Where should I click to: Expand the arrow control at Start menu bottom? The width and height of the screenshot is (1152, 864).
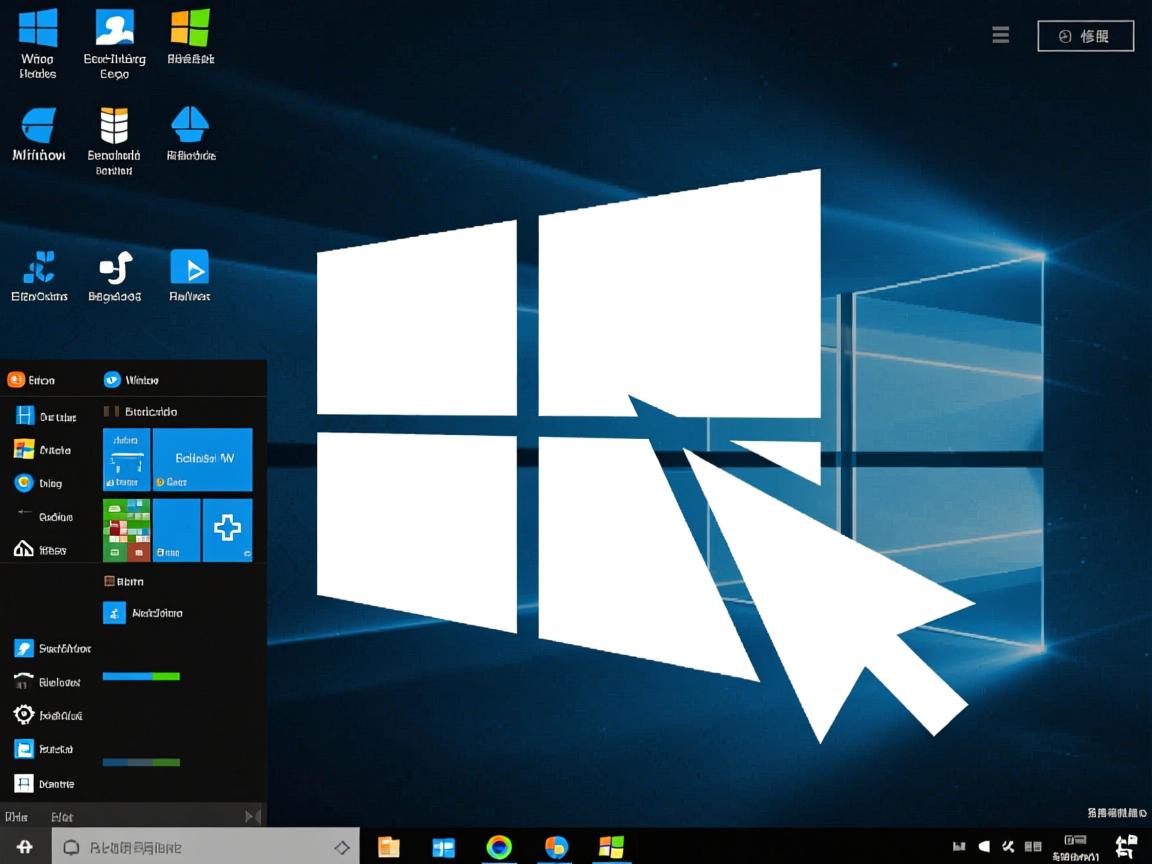tap(251, 815)
